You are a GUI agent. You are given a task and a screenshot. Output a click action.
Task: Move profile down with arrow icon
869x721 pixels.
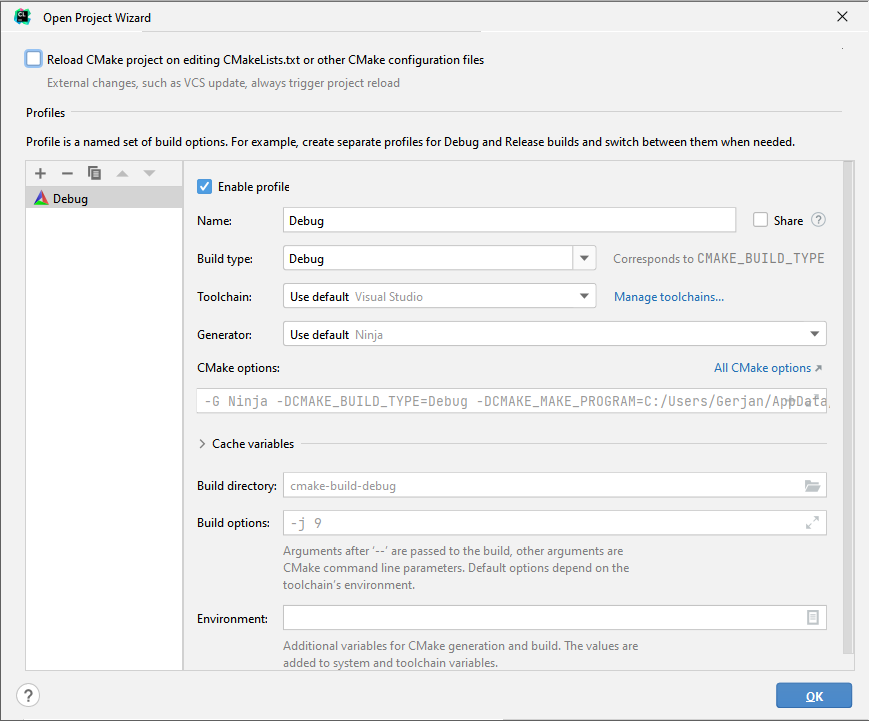149,173
